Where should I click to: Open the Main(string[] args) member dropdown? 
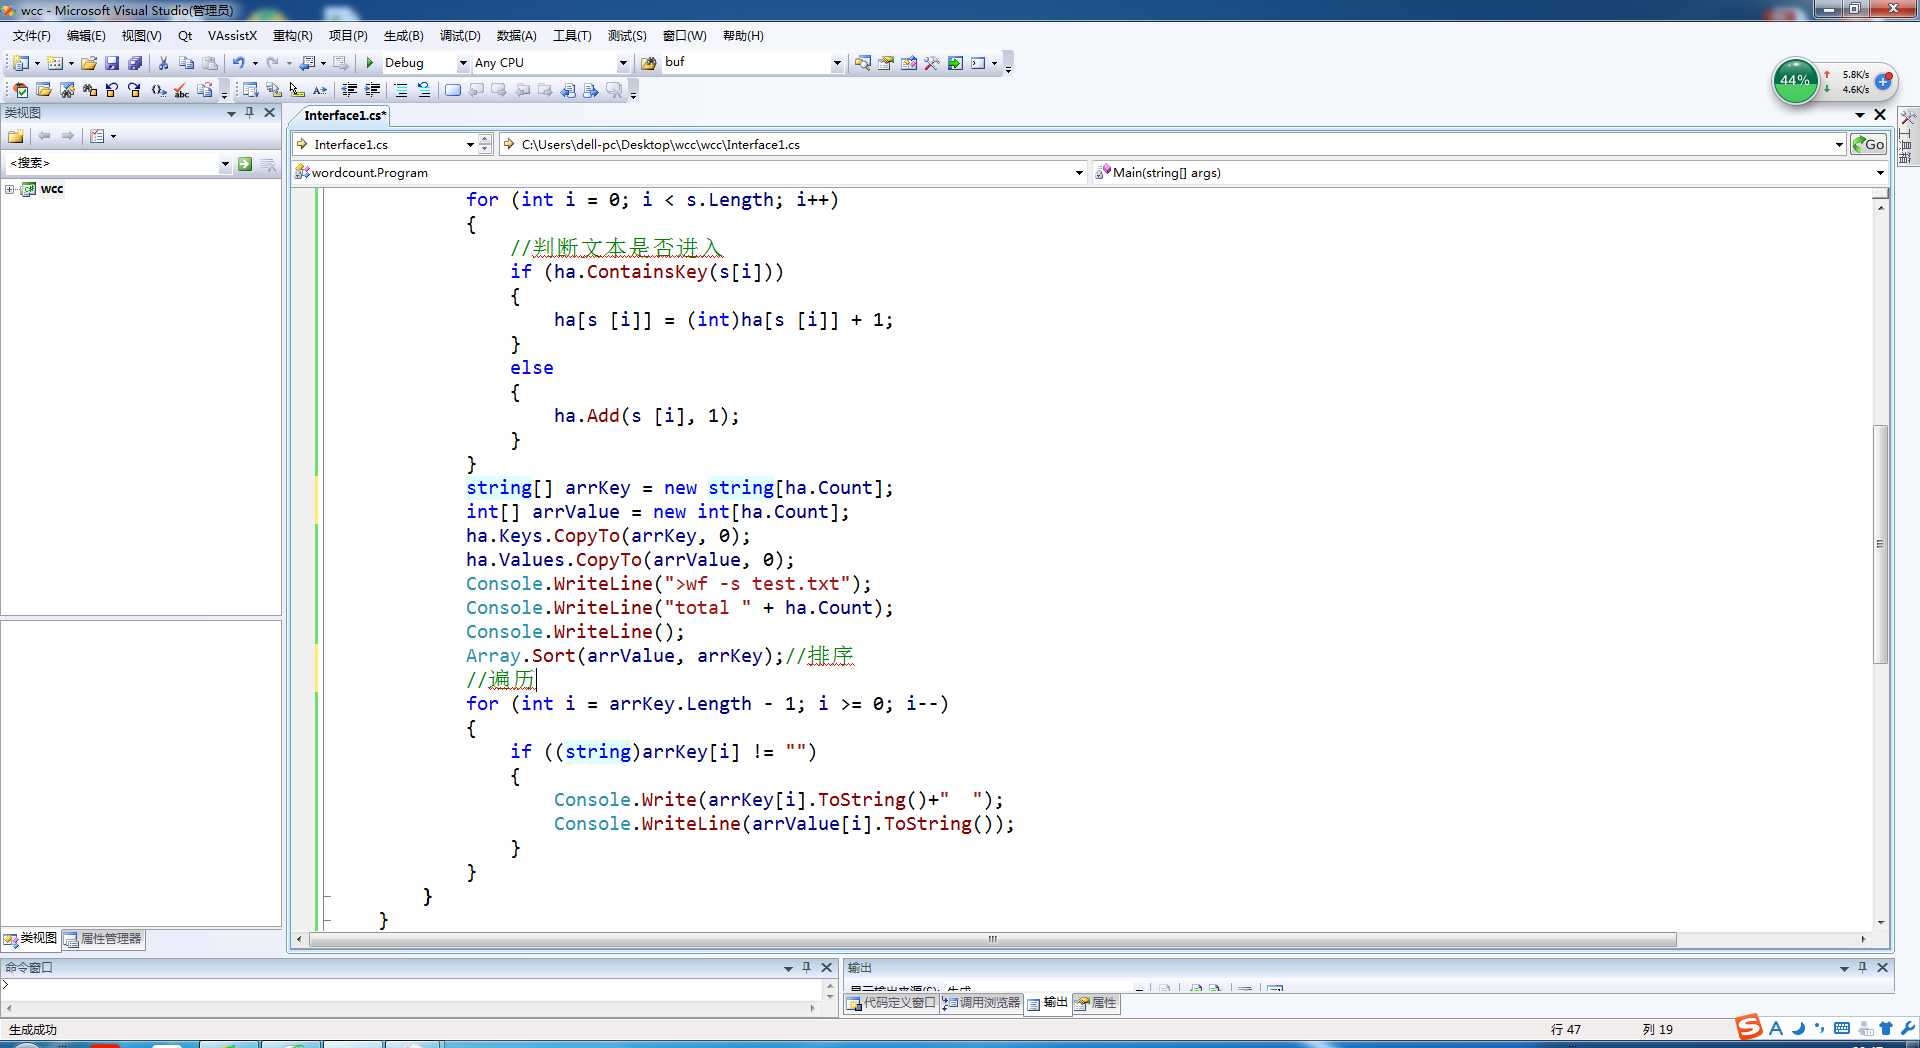(x=1880, y=173)
